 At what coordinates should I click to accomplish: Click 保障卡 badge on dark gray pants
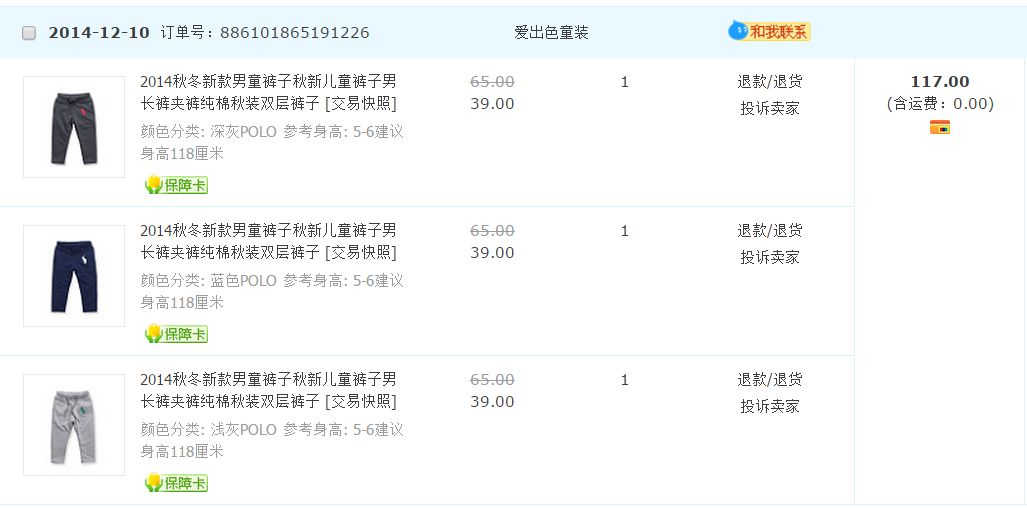[176, 185]
